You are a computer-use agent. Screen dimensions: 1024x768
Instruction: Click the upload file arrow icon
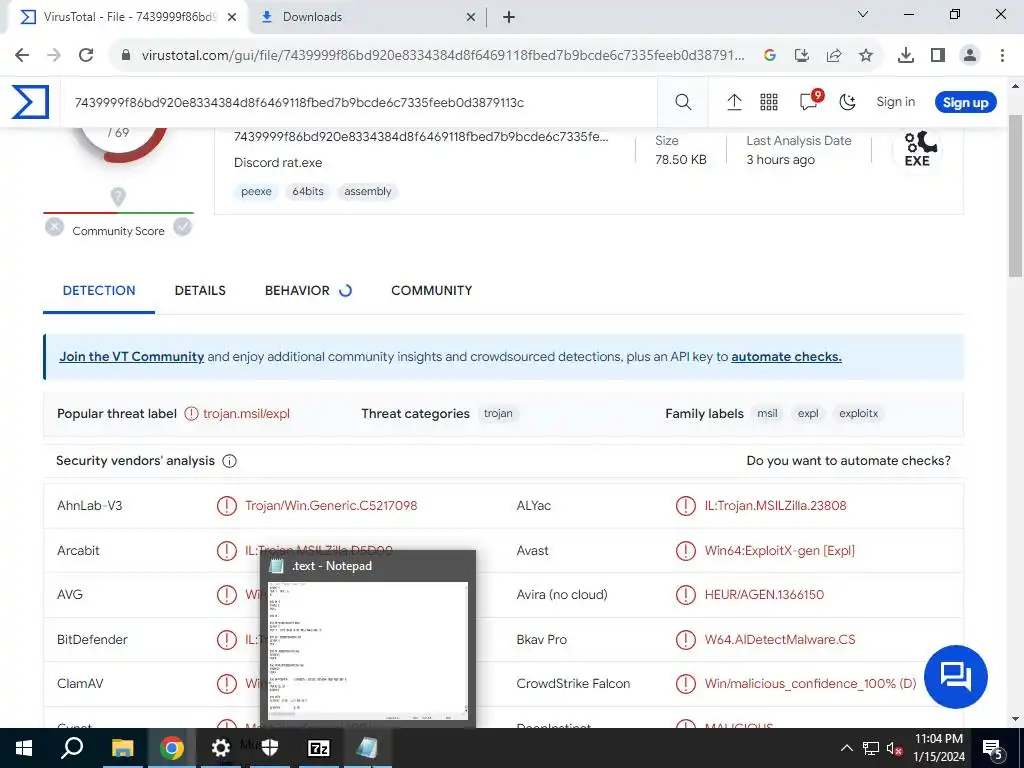click(x=734, y=102)
